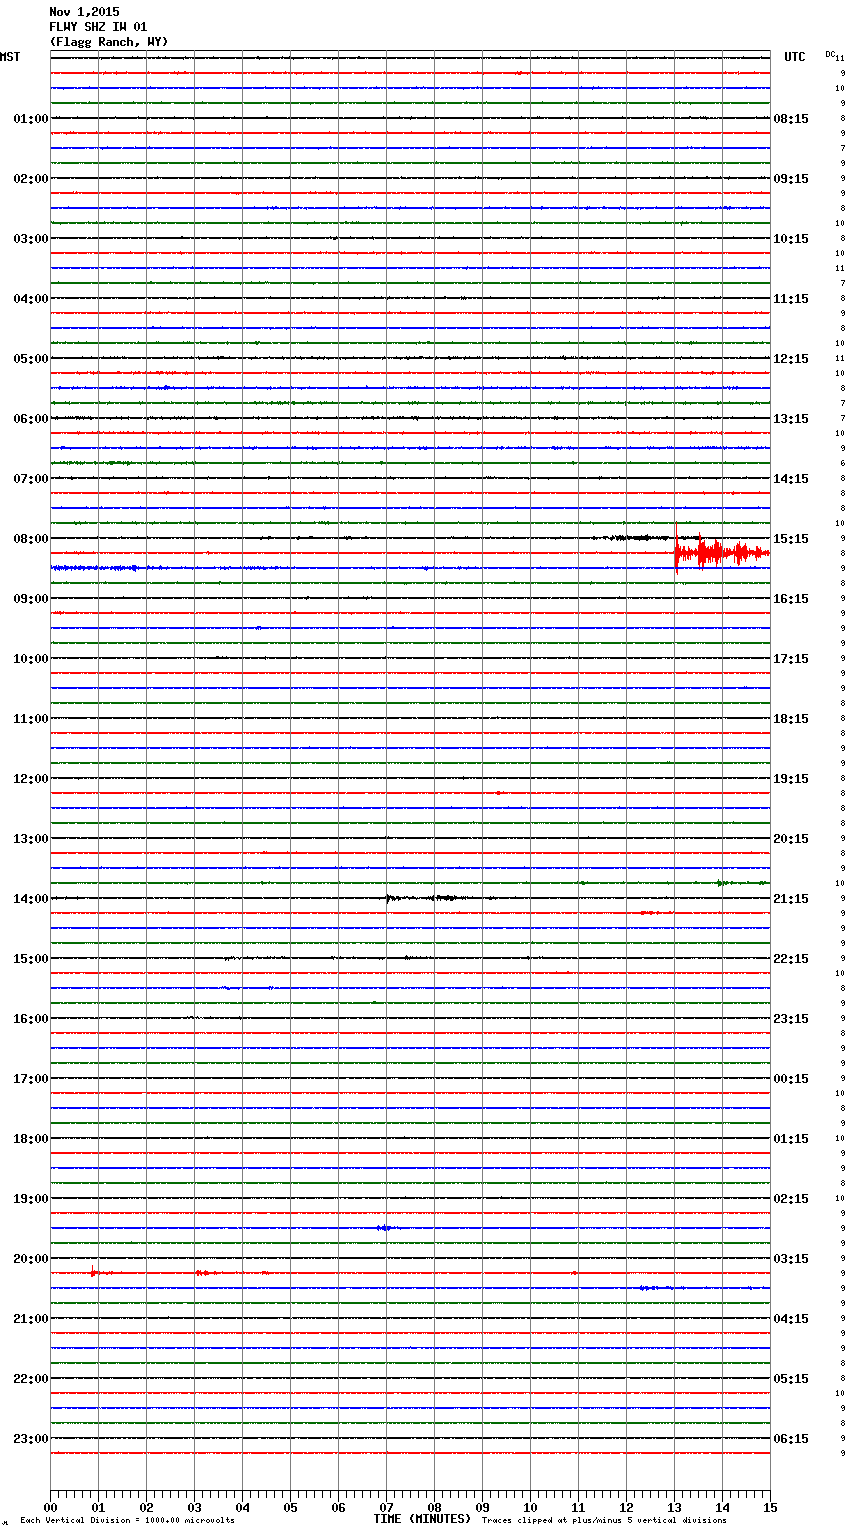Select the 14:00 MST time label
The height and width of the screenshot is (1534, 850).
pyautogui.click(x=31, y=899)
